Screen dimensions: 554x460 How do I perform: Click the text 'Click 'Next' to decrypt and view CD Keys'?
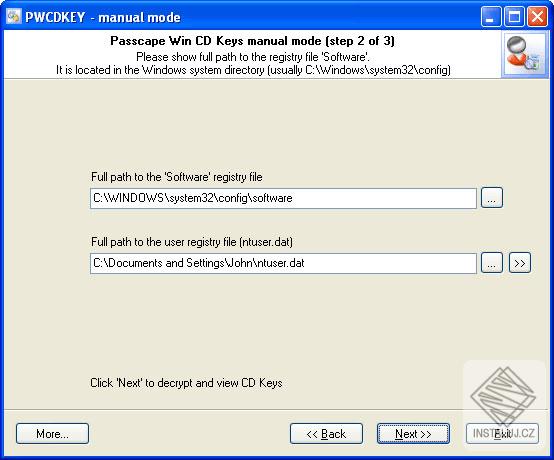(186, 383)
